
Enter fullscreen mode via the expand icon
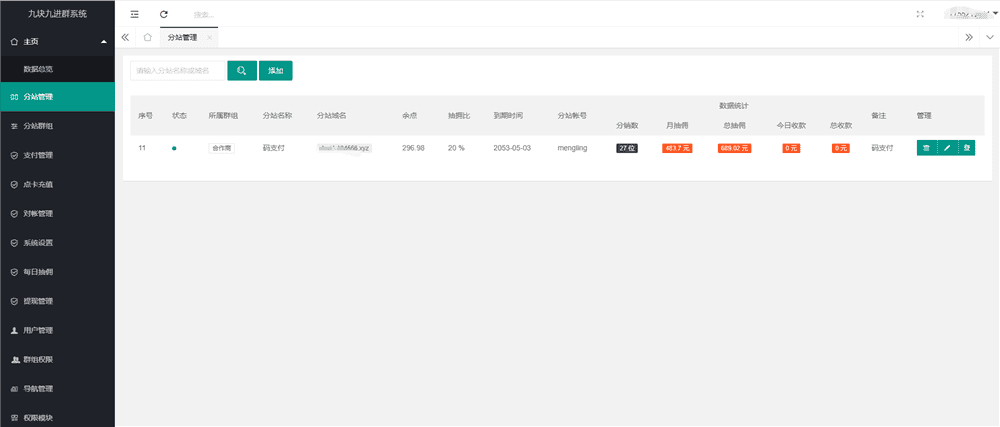[920, 14]
